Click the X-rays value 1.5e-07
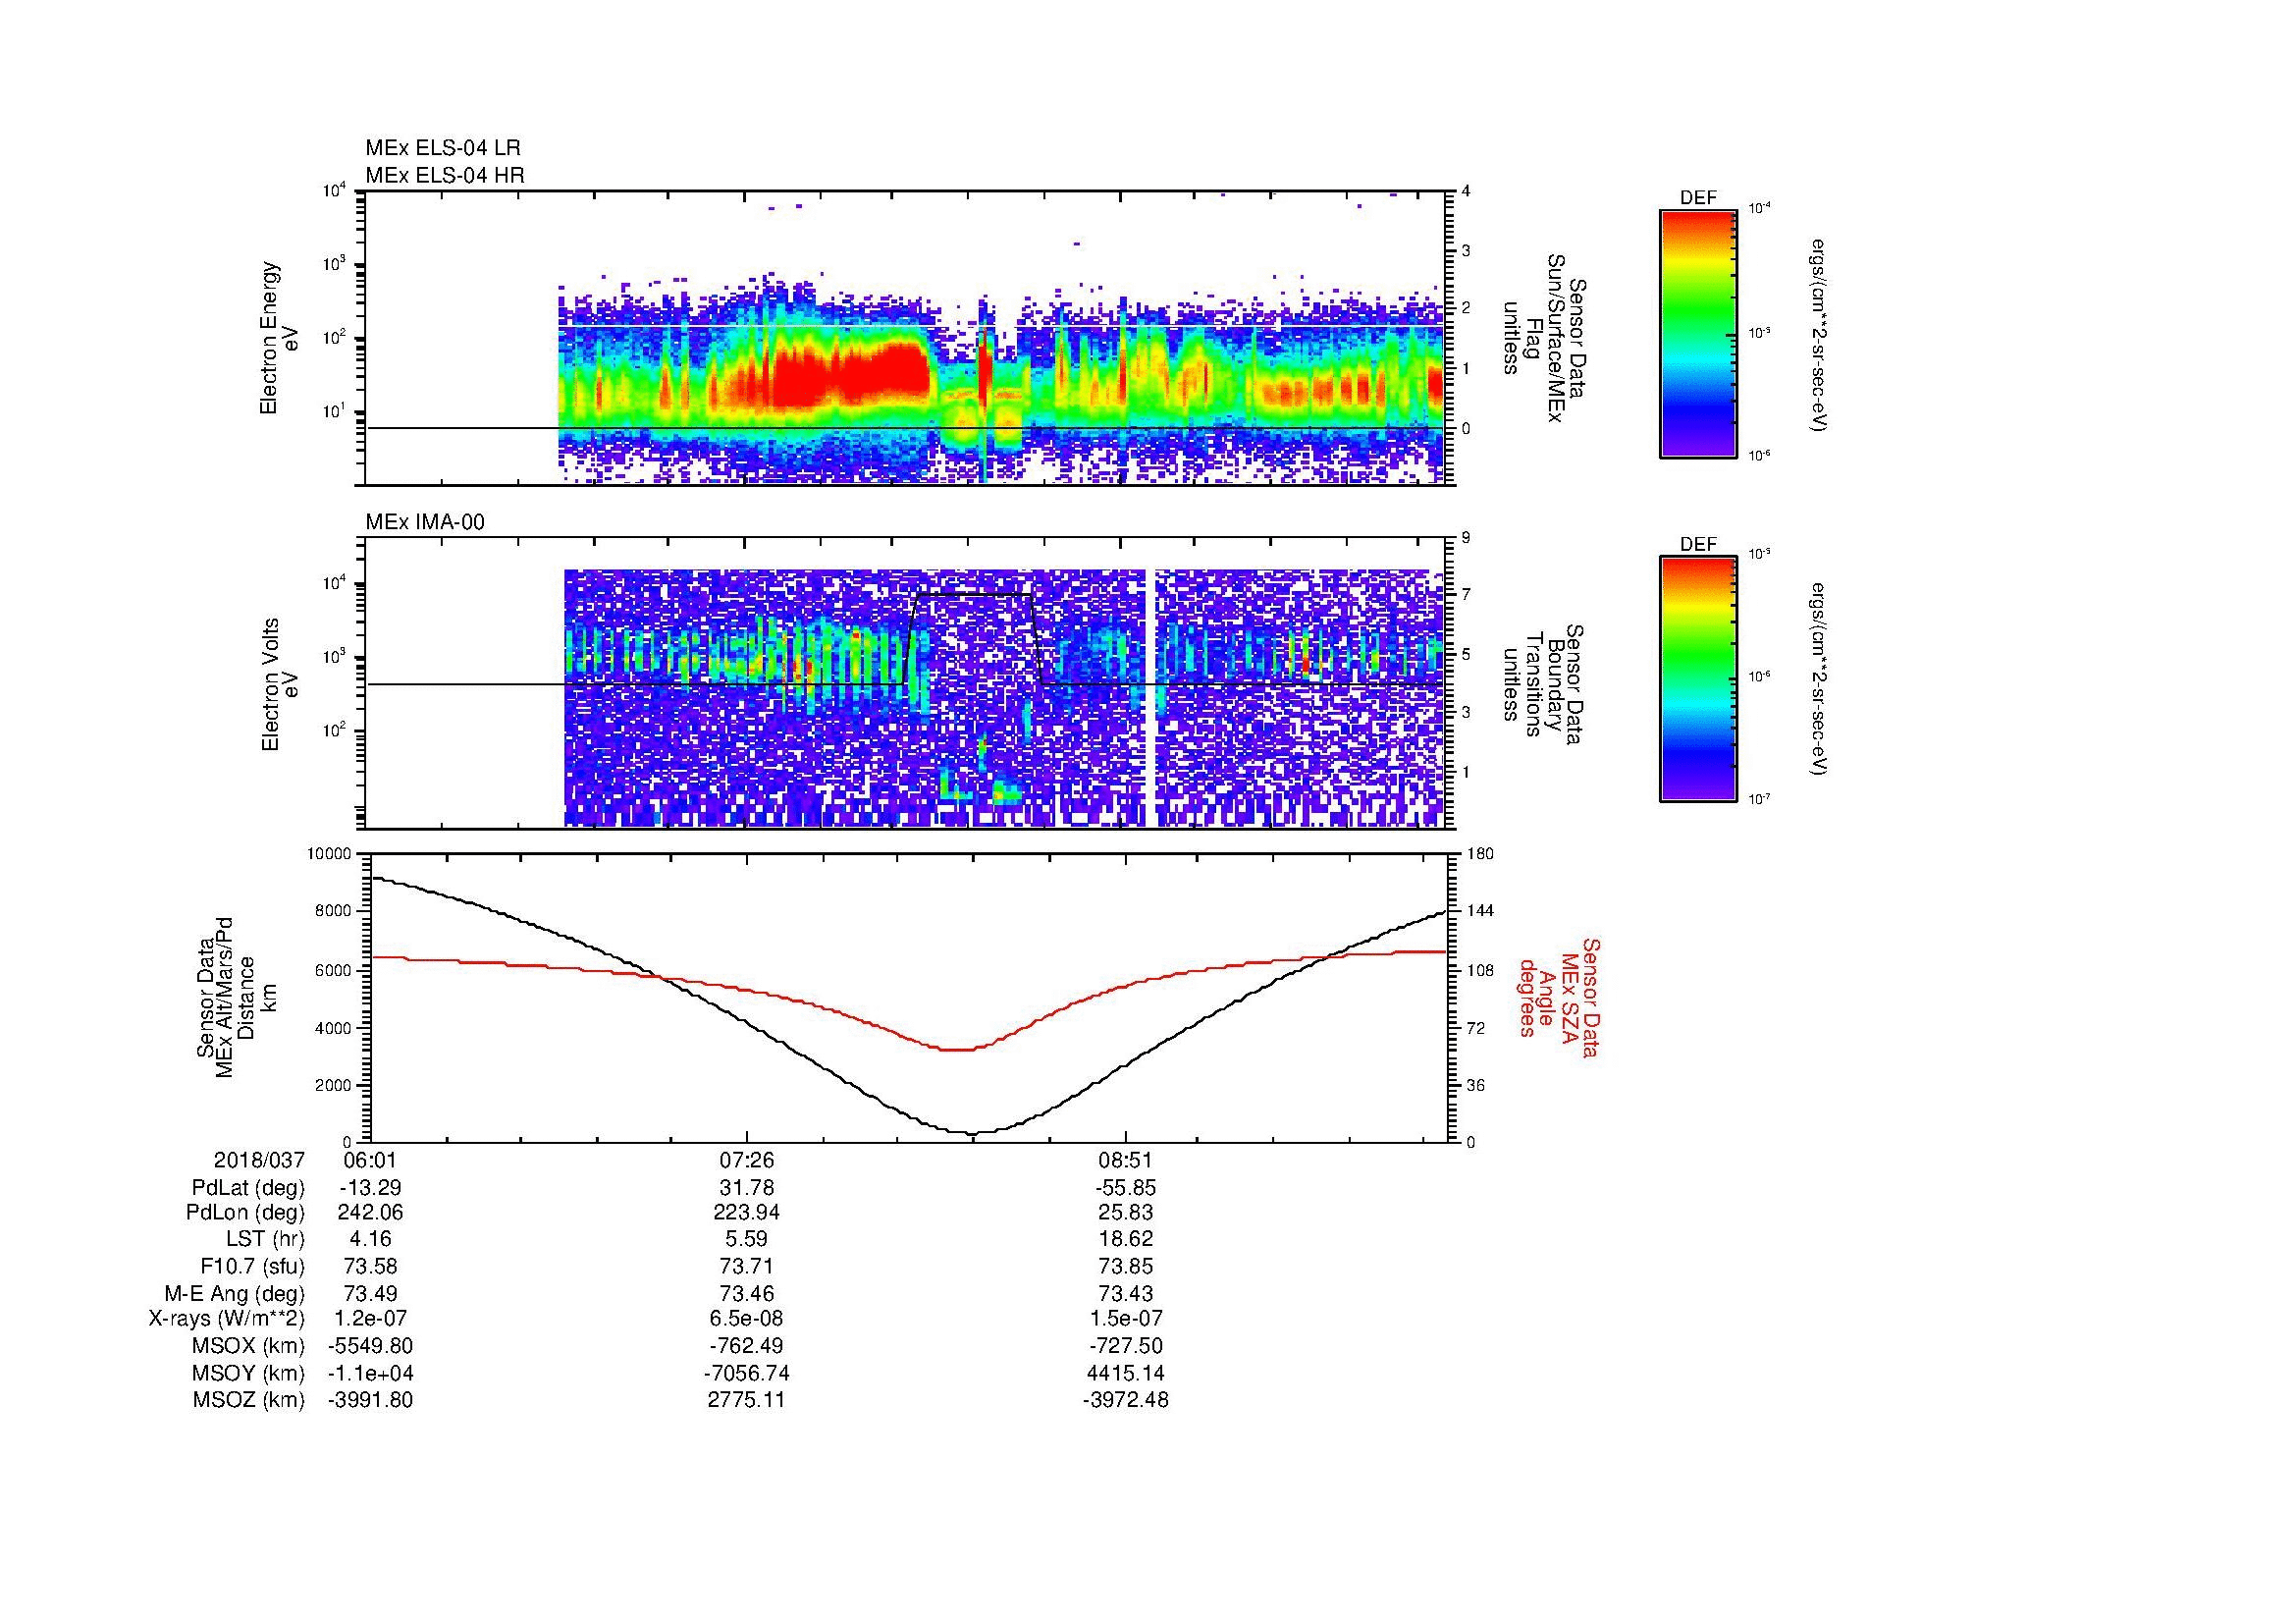Screen dimensions: 2296x1623 1126,1319
